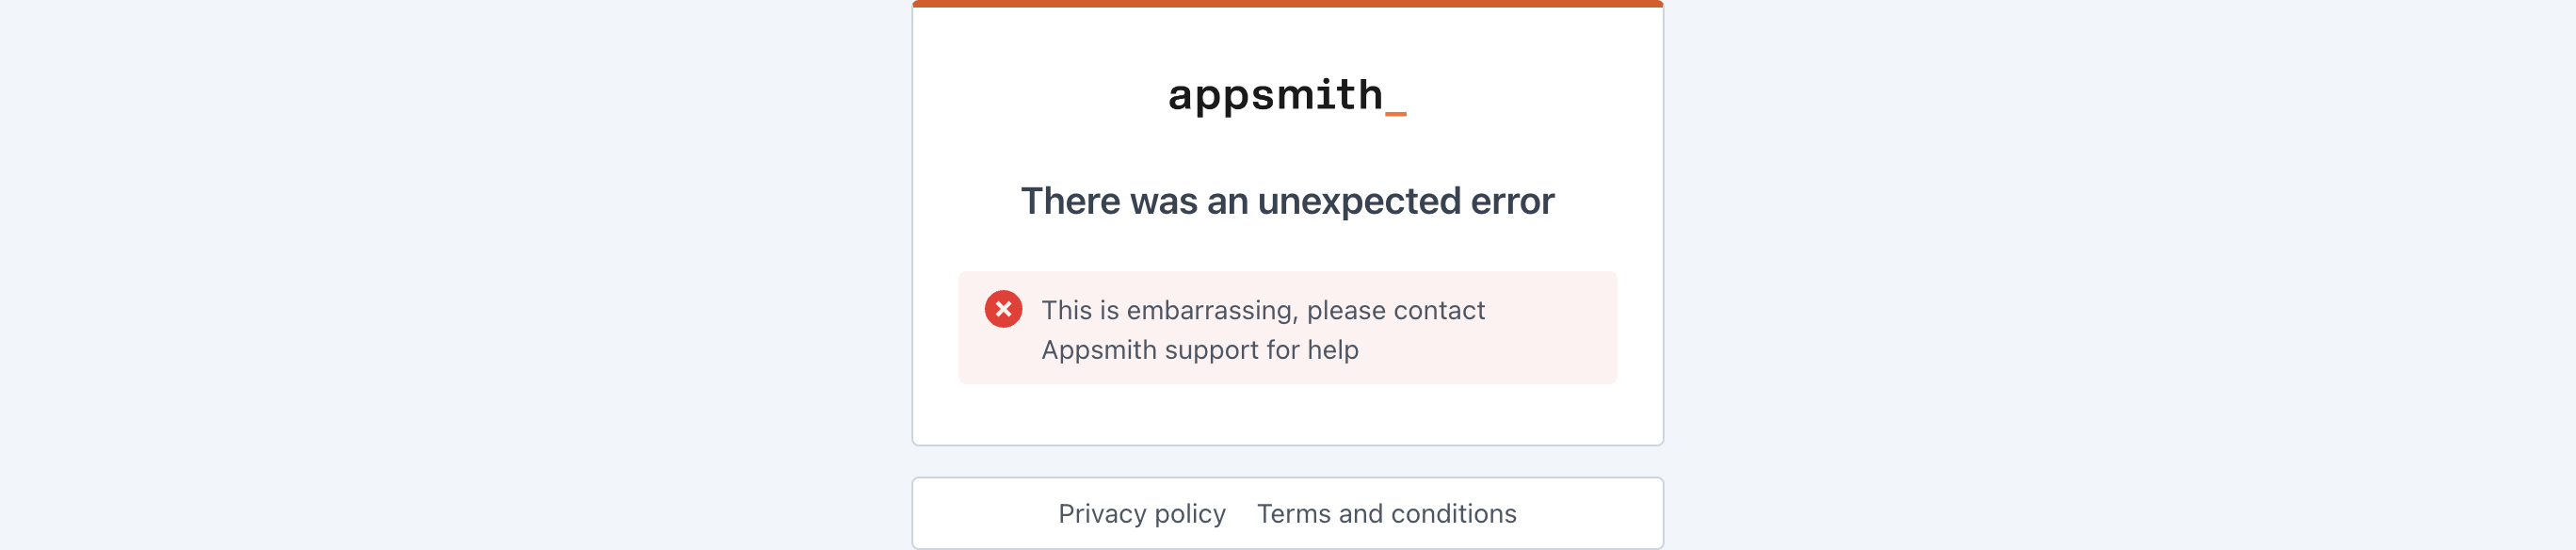Click the "Appsmith support for help" text

coord(1199,350)
